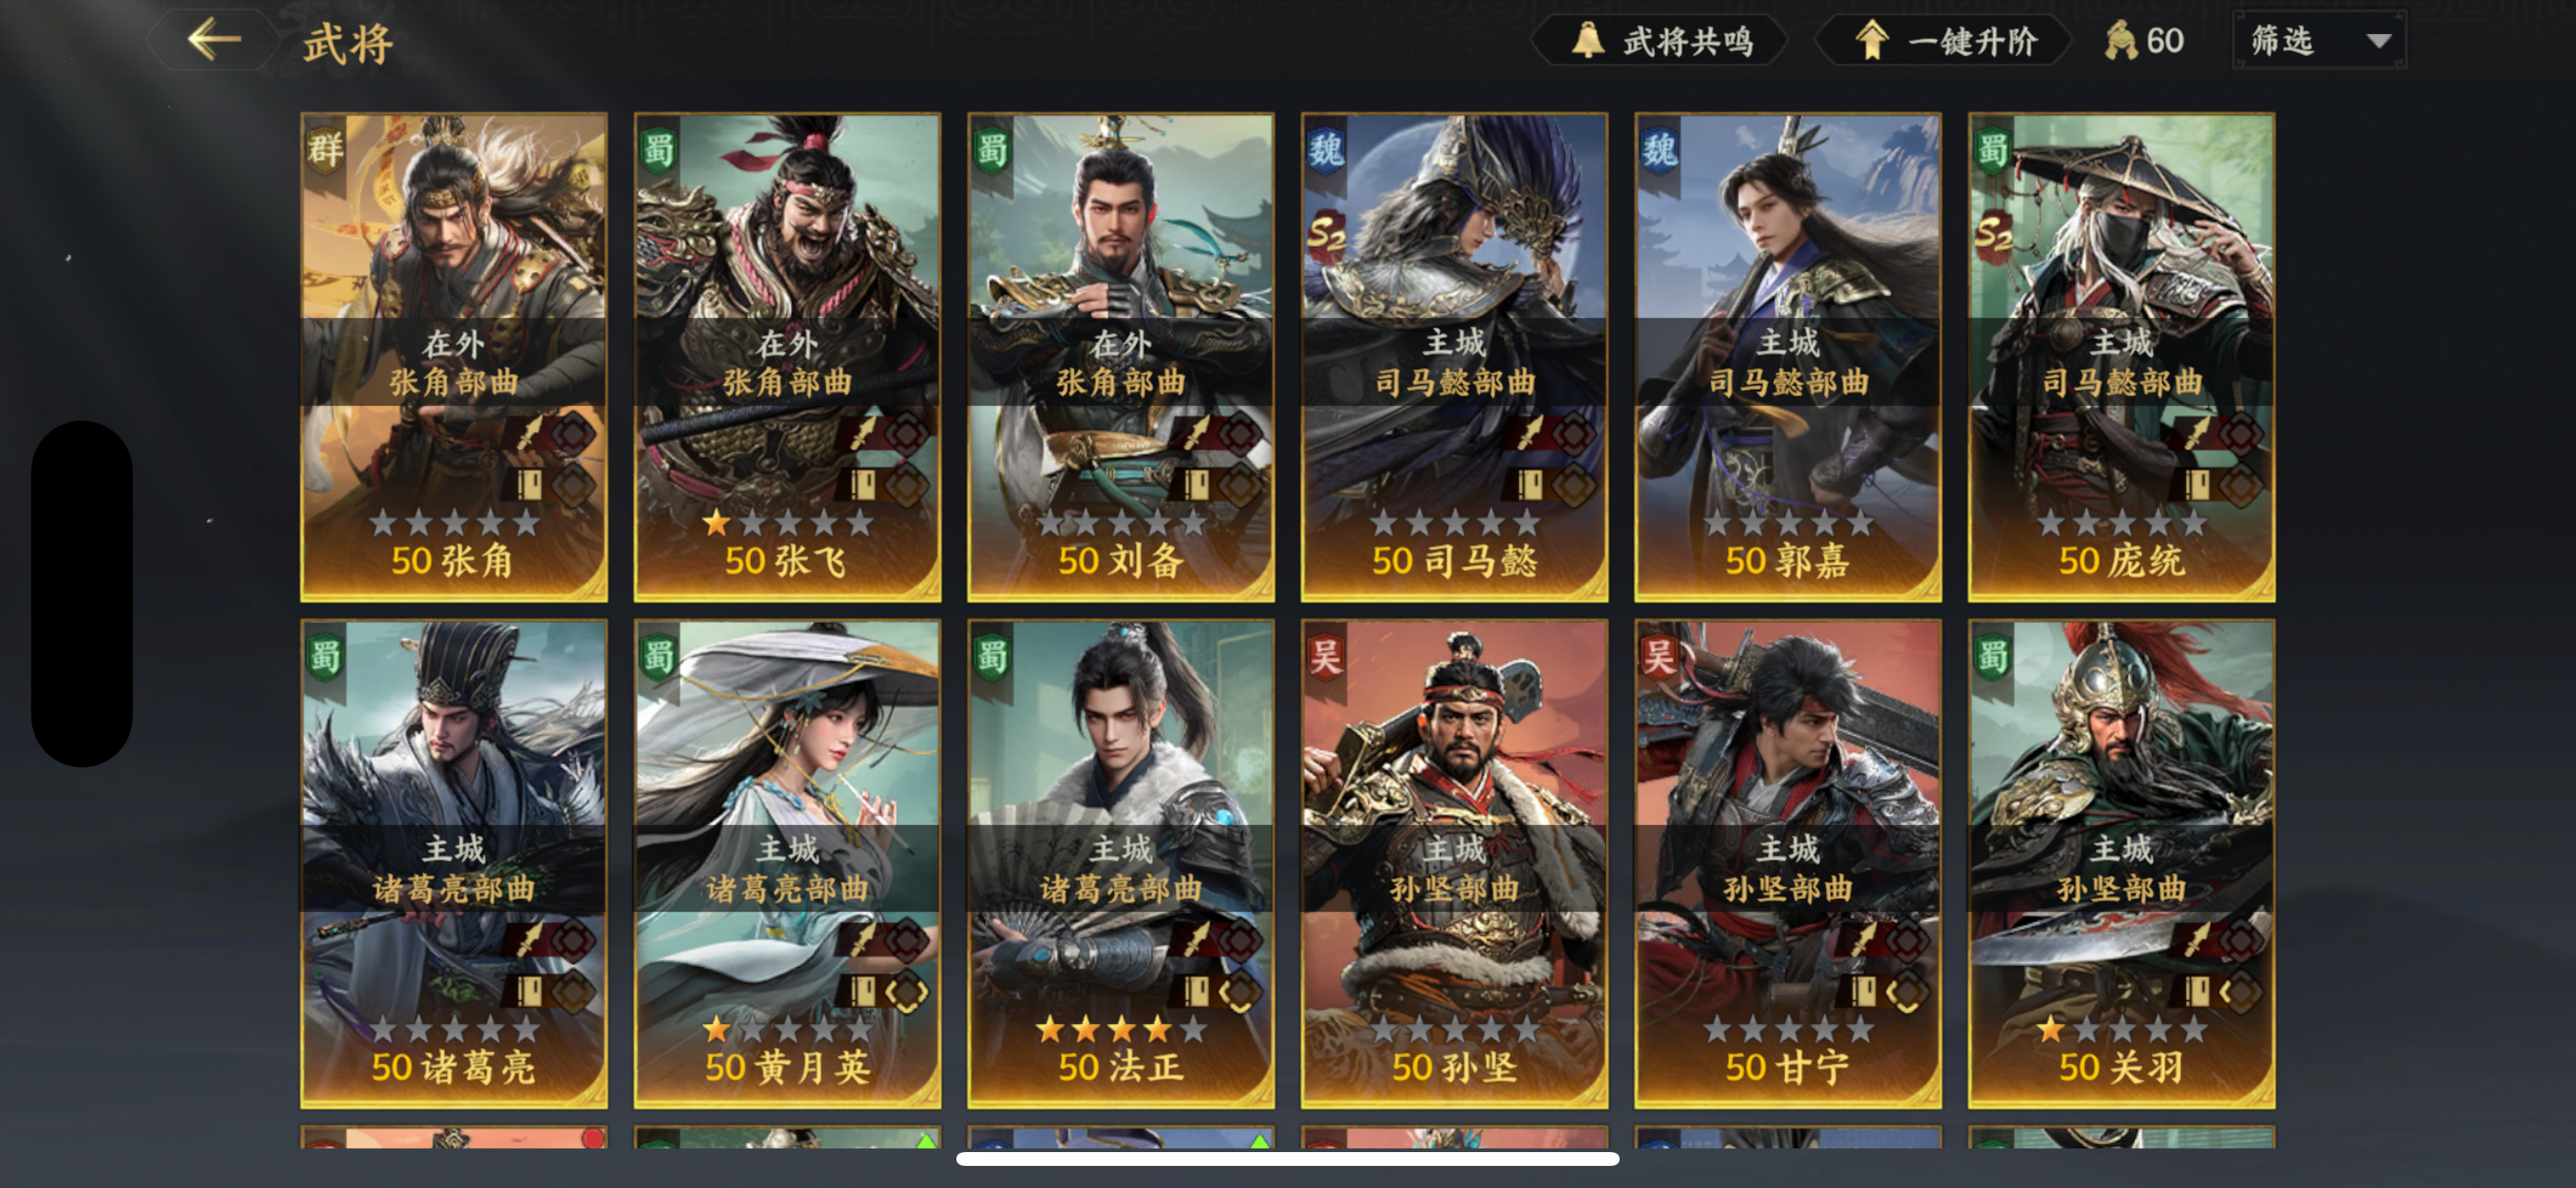
Task: Select the 刘备 general card
Action: pyautogui.click(x=1121, y=357)
